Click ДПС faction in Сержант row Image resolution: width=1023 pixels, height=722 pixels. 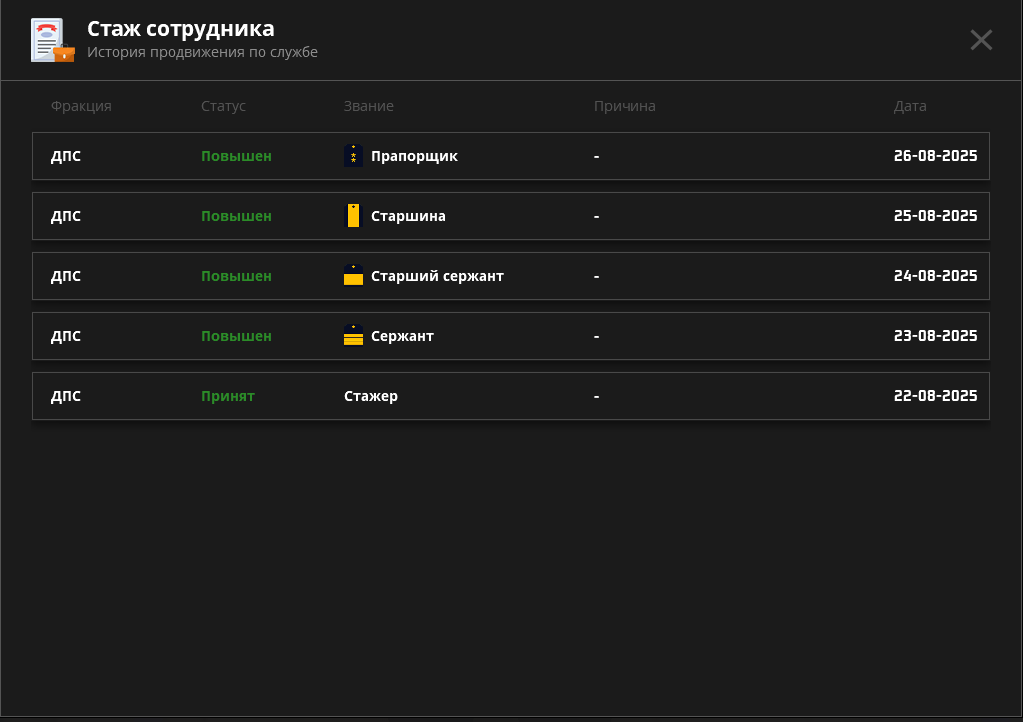(x=66, y=337)
